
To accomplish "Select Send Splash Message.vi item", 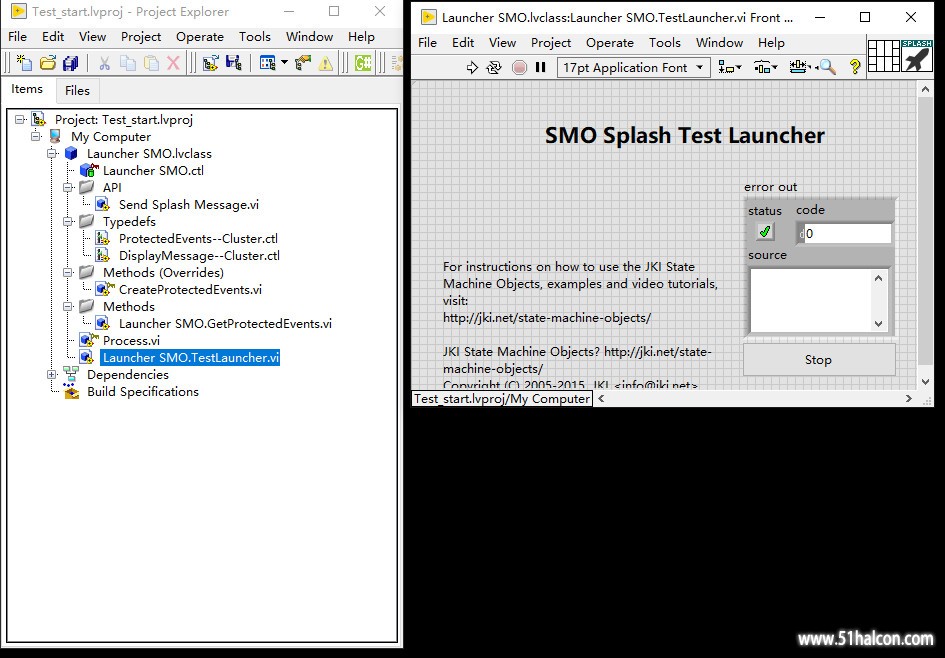I will (189, 205).
